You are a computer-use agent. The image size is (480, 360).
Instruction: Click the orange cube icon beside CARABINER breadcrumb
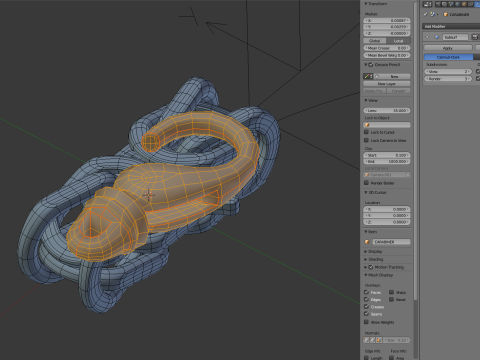point(446,14)
